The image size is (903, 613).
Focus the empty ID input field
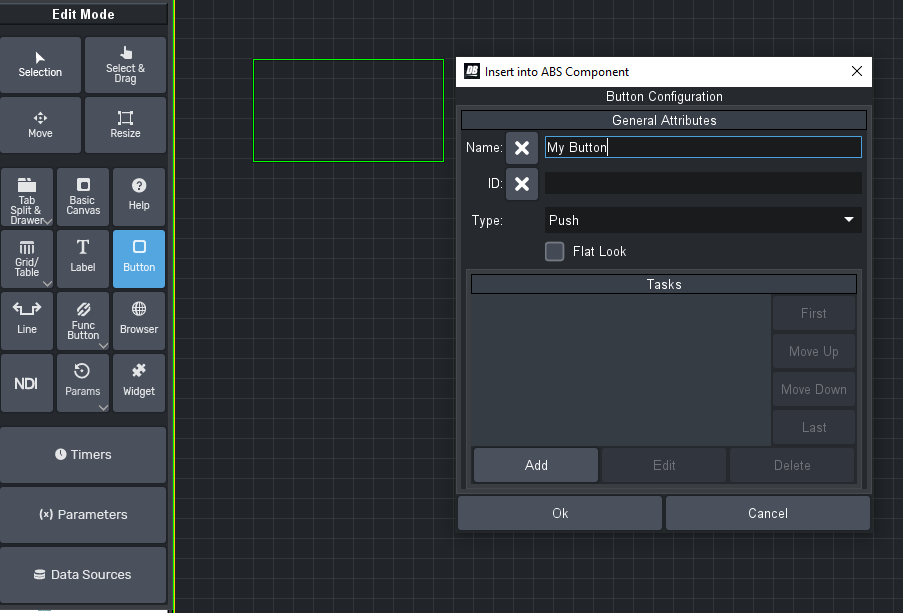pyautogui.click(x=703, y=183)
